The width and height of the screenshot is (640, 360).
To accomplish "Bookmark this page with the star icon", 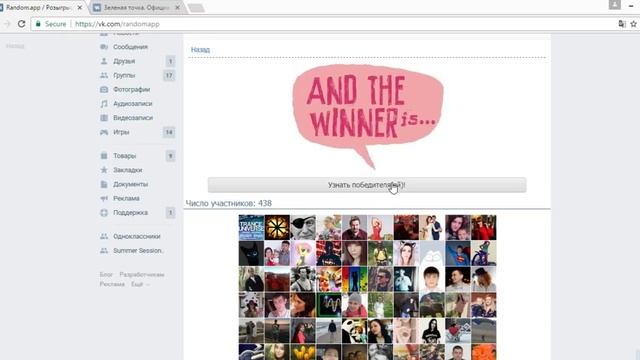I will point(633,24).
